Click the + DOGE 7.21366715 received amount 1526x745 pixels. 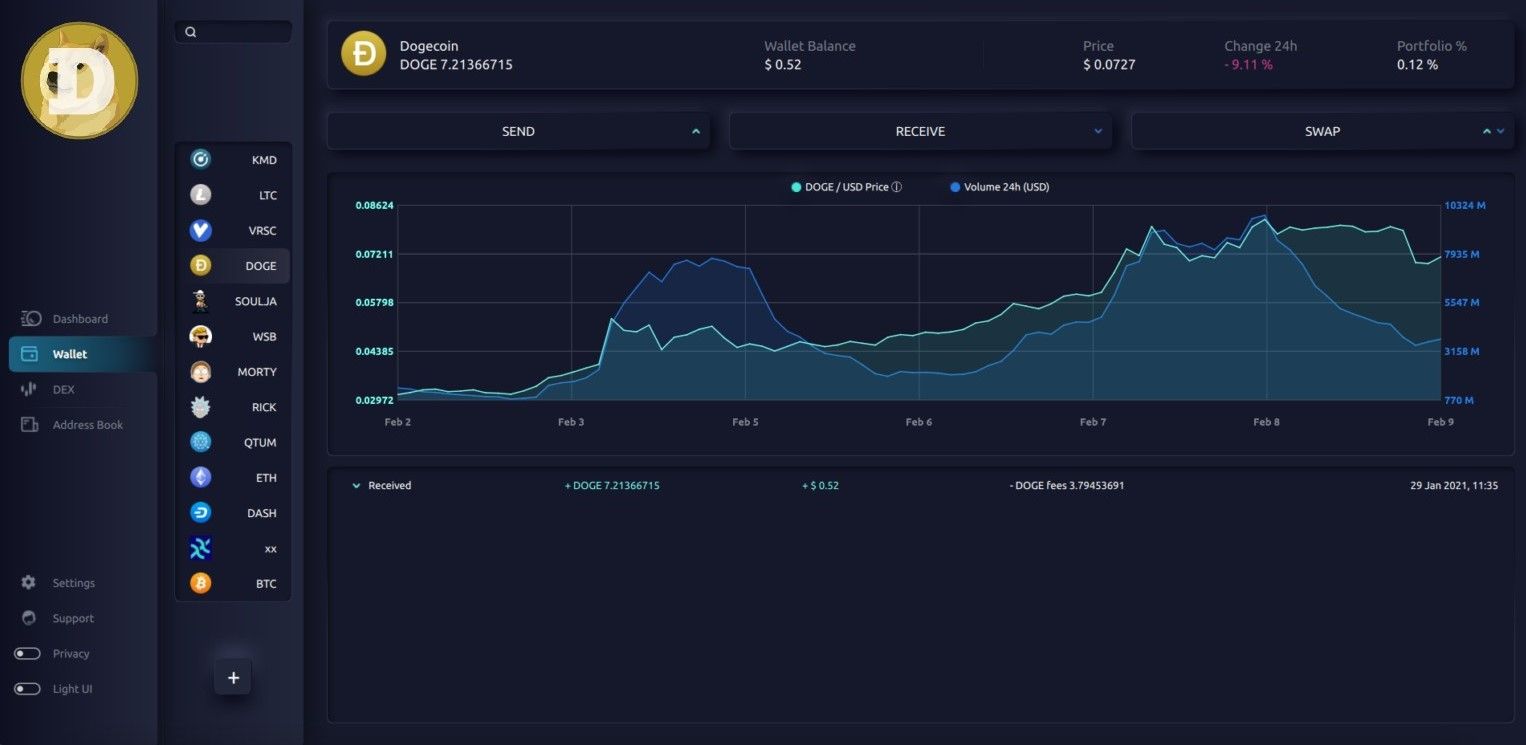click(x=612, y=486)
